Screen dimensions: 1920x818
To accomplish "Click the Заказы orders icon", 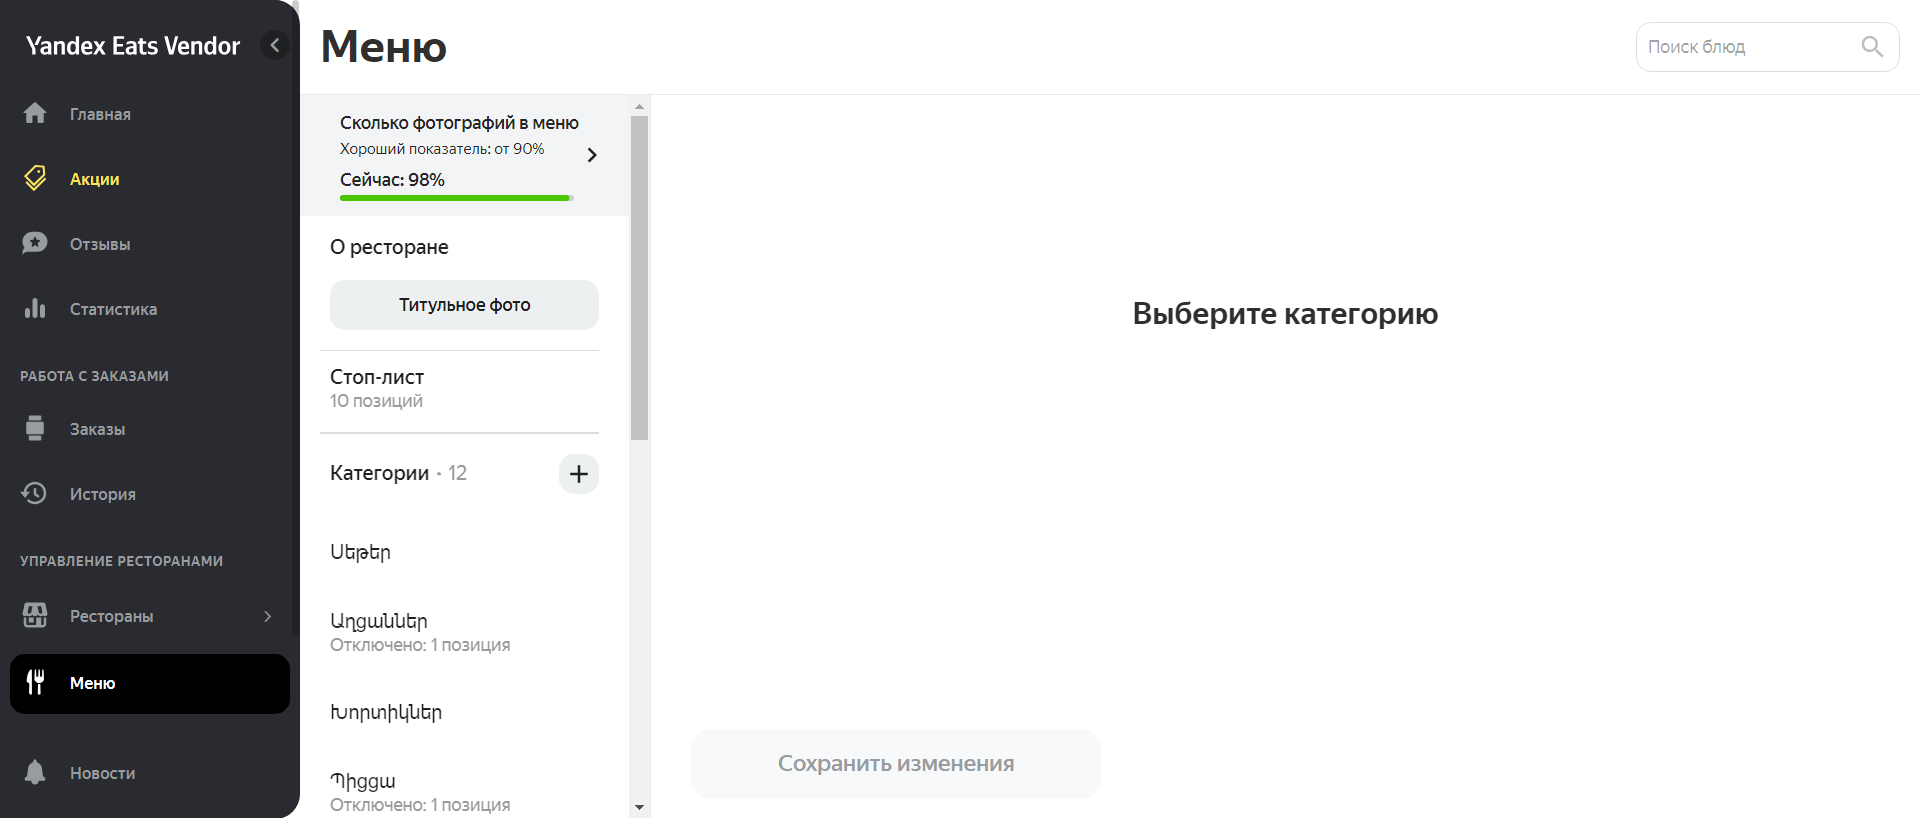I will coord(35,429).
